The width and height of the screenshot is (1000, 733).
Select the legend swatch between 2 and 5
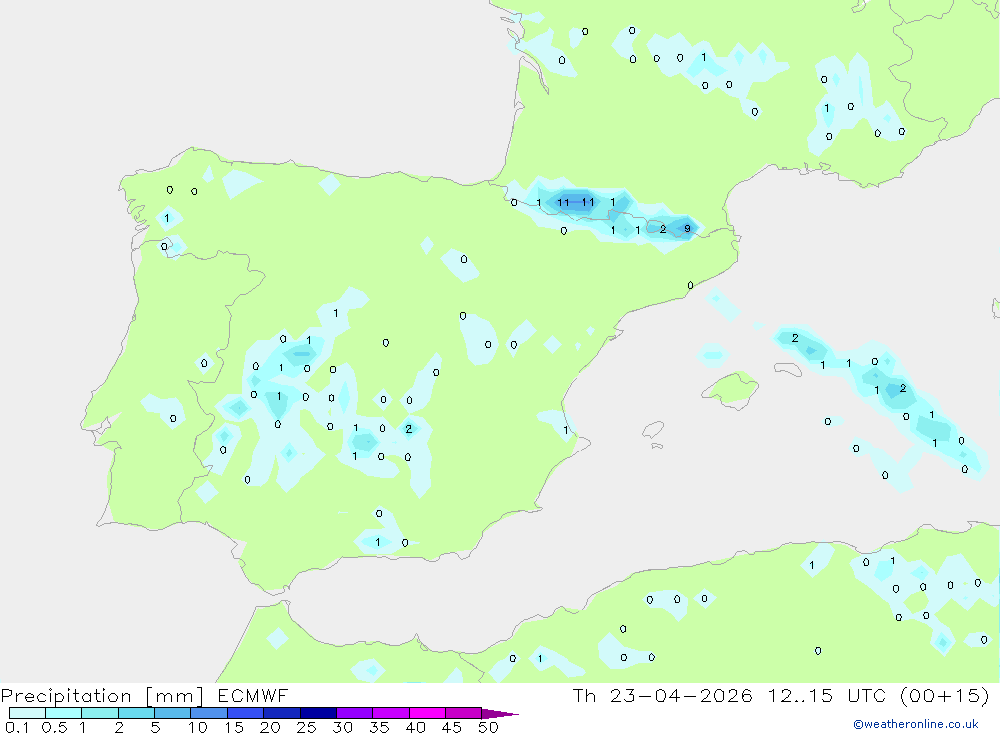[x=136, y=713]
